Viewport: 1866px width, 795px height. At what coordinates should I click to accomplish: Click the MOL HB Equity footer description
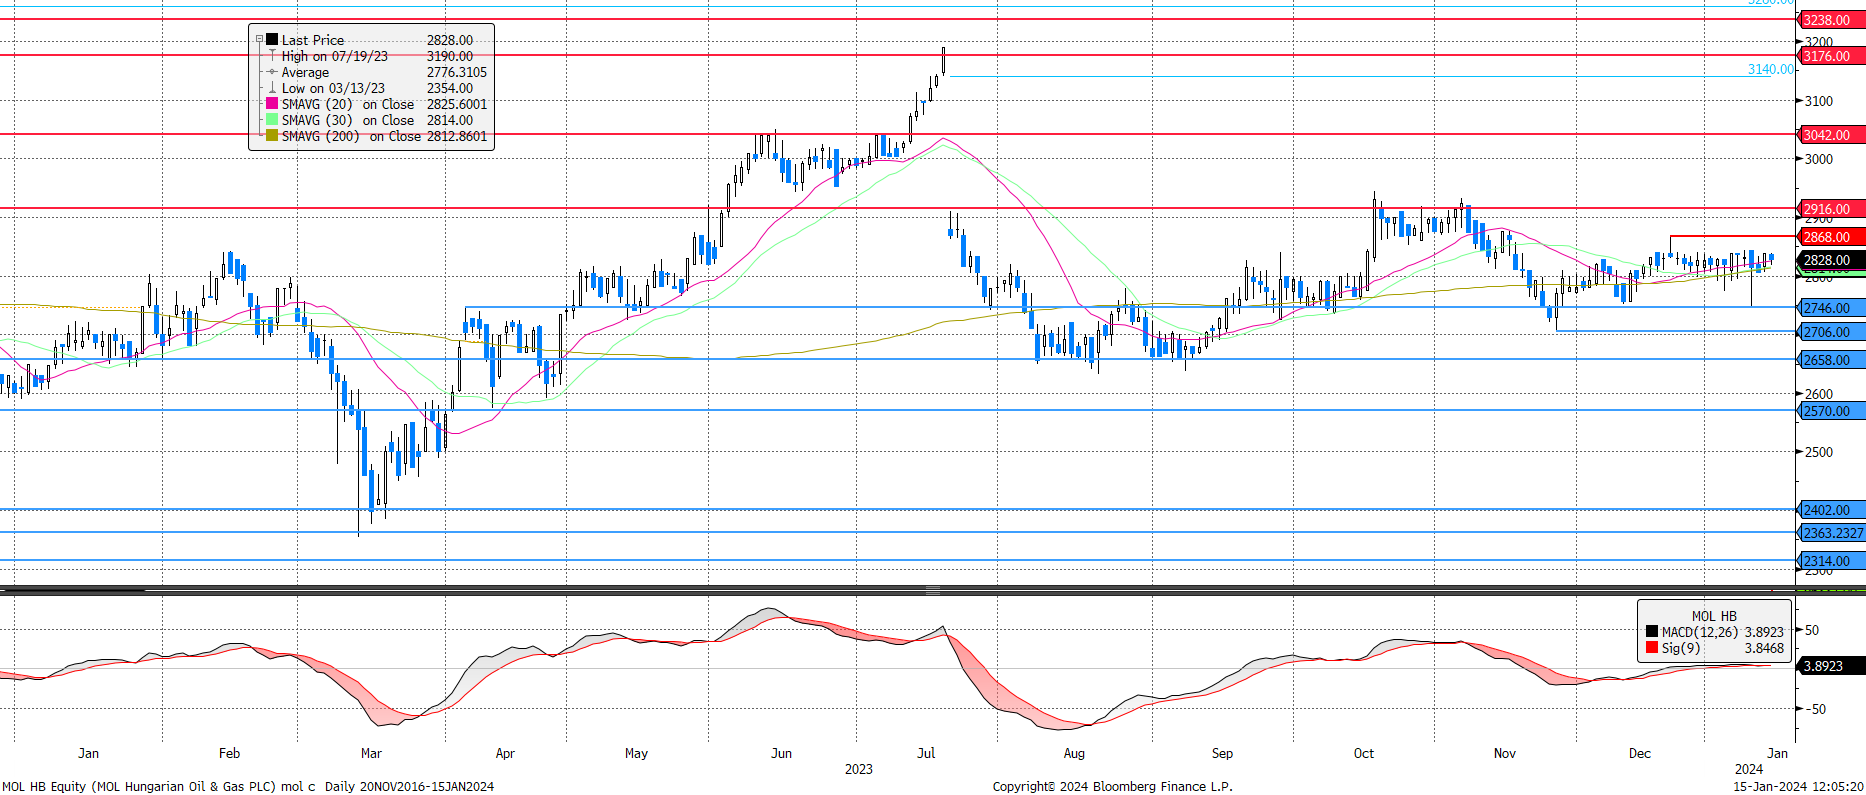(x=248, y=787)
